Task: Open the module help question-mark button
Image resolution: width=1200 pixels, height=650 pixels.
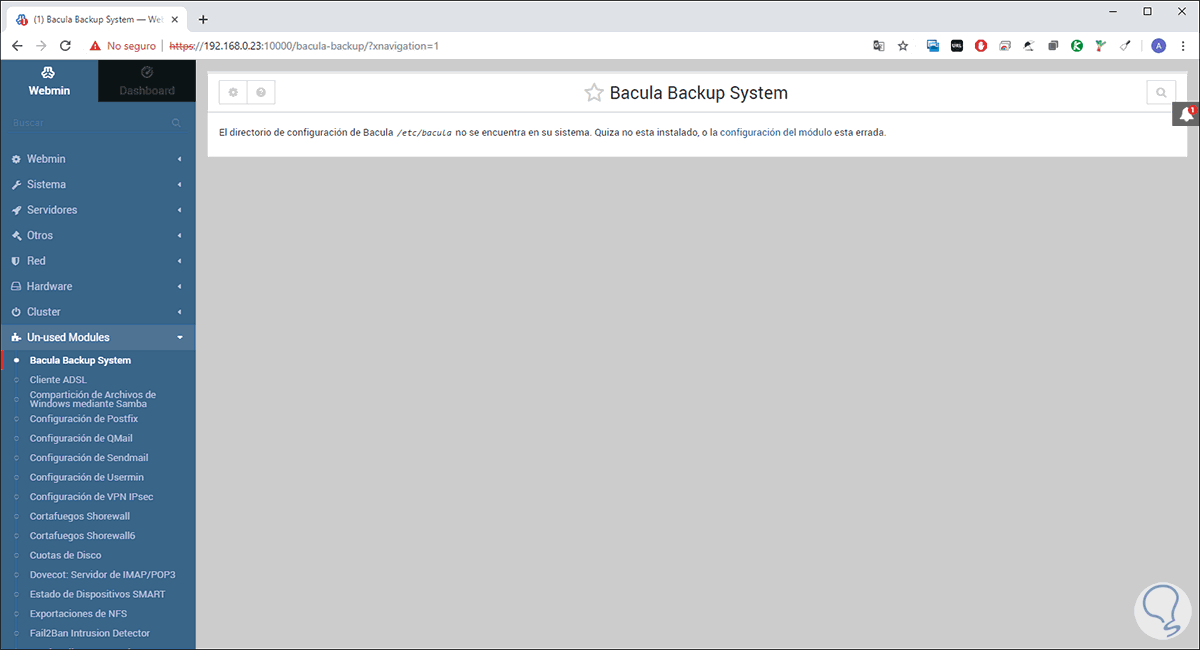Action: pyautogui.click(x=261, y=92)
